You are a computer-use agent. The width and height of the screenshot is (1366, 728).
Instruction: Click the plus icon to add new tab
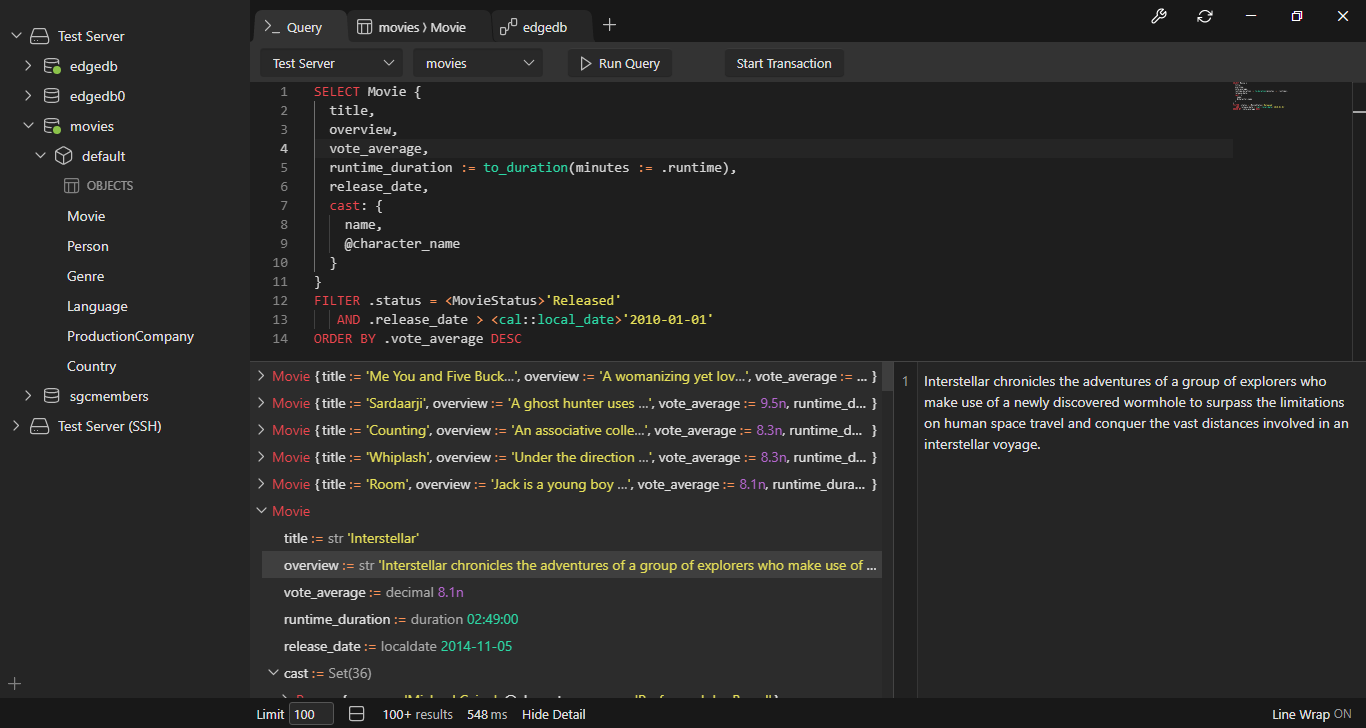pos(610,26)
